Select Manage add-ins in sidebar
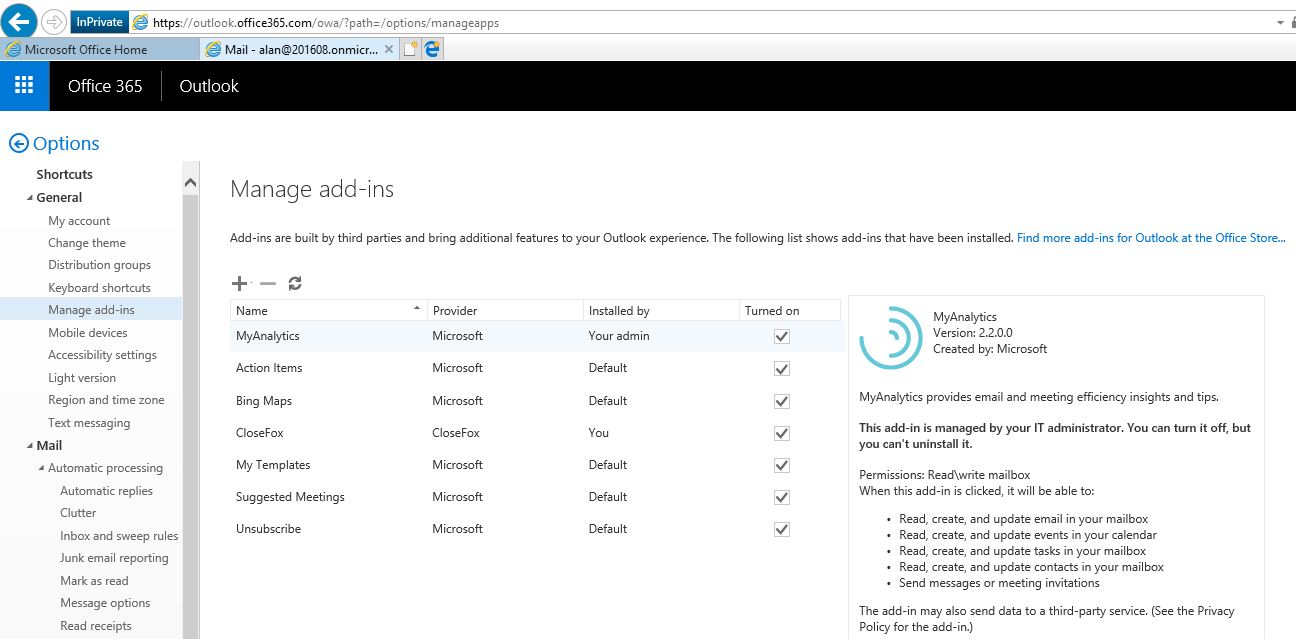 pyautogui.click(x=91, y=310)
